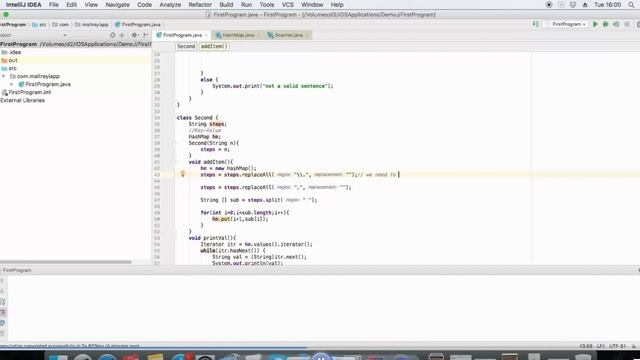Click the FirstProgram.java breadcrumb in the navigation bar
640x360 pixels.
(138, 24)
